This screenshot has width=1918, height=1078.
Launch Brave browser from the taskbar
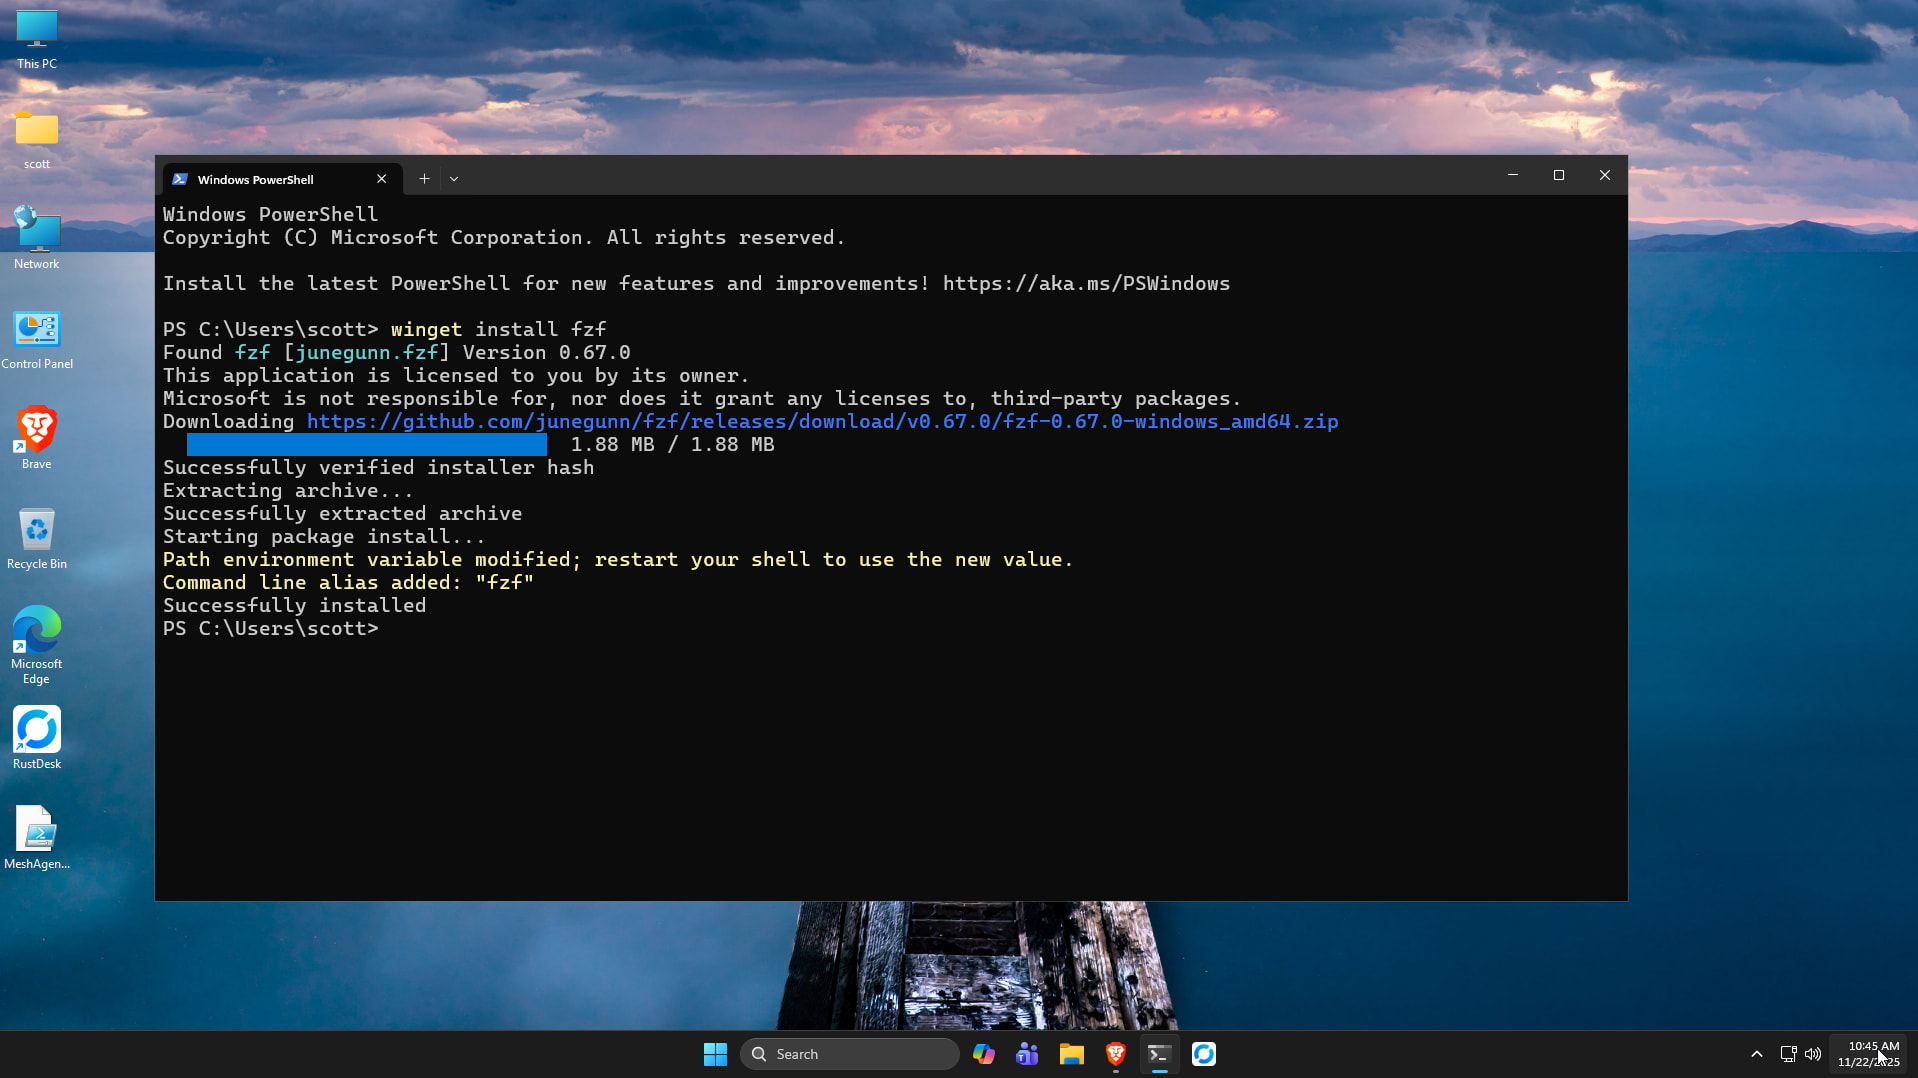click(x=1115, y=1053)
